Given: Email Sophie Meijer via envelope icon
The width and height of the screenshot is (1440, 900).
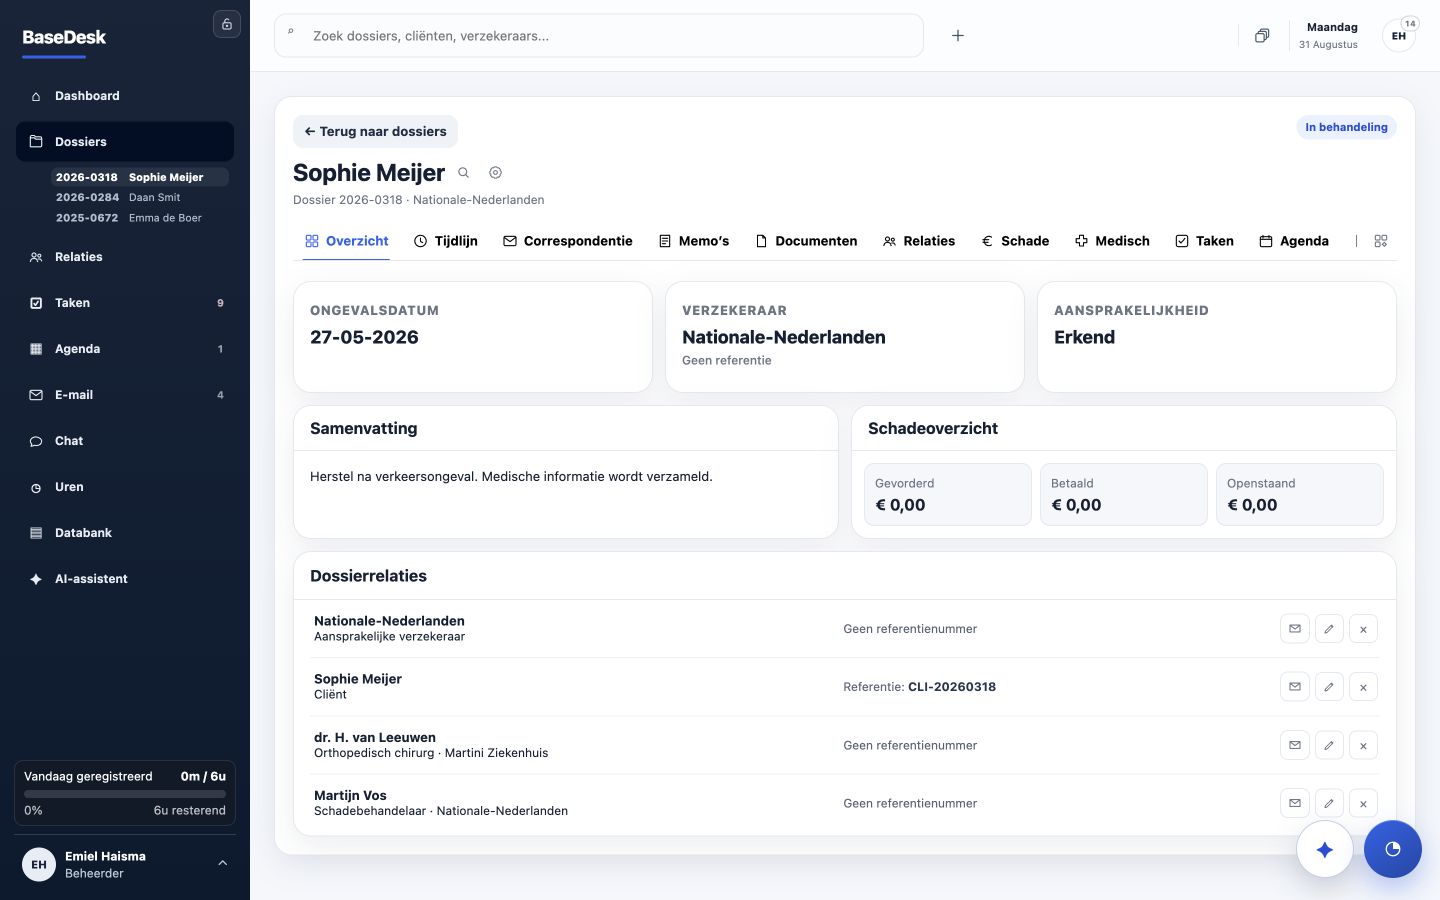Looking at the screenshot, I should [1295, 687].
